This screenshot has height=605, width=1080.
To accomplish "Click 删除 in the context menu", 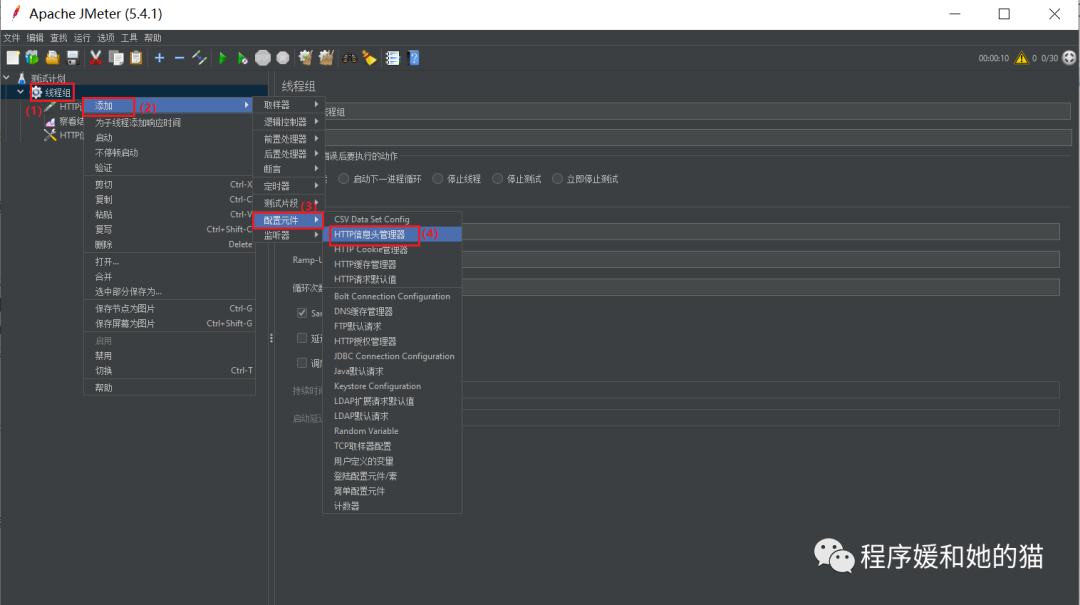I will coord(169,245).
